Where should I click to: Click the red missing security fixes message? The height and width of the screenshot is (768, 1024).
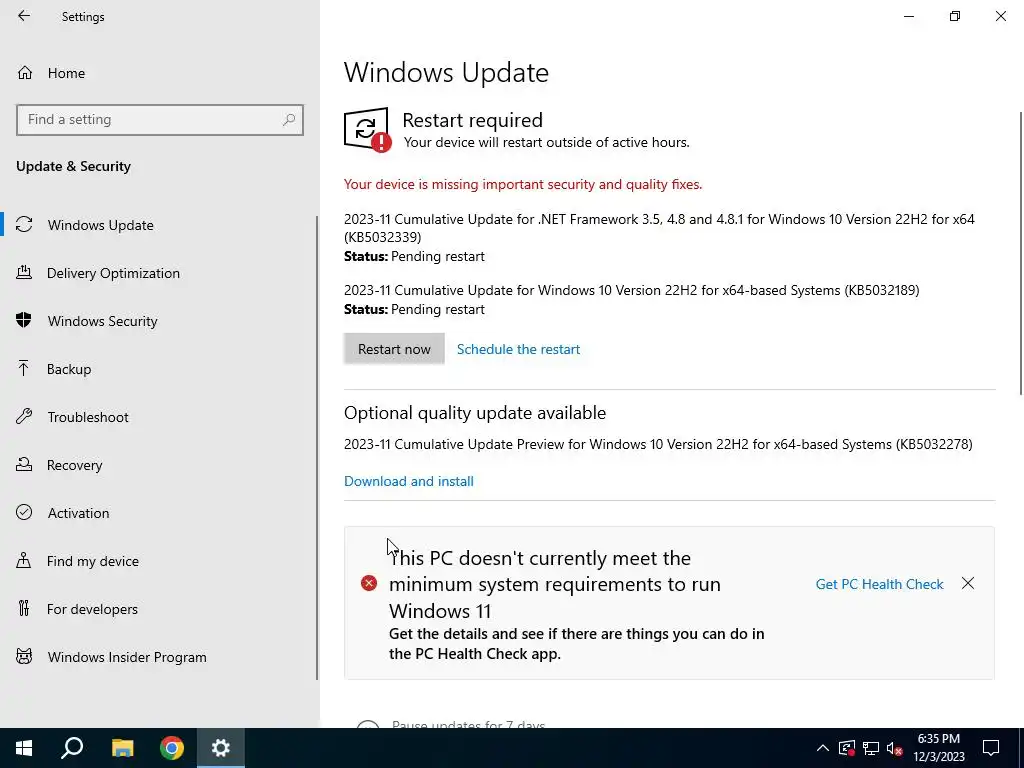(x=523, y=185)
